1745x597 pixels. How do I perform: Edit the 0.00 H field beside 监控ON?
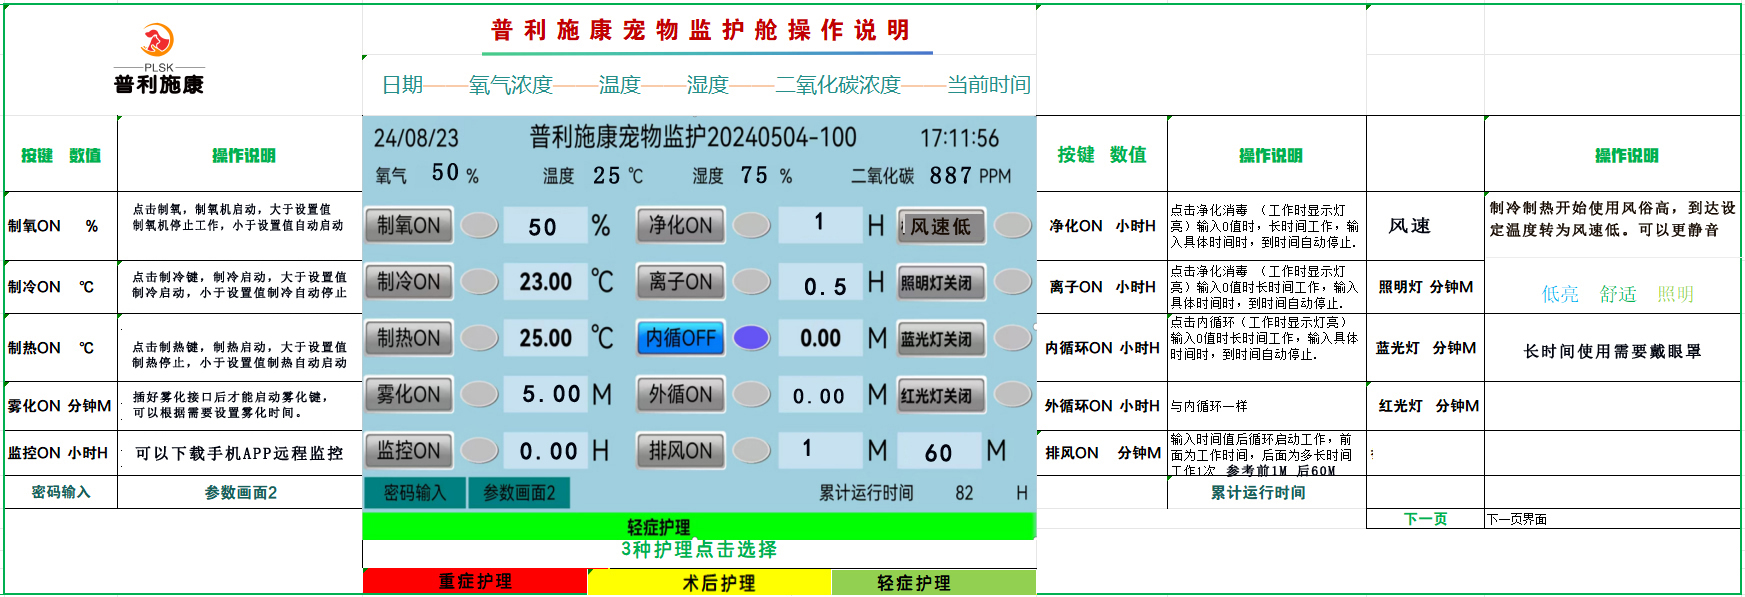[x=545, y=451]
